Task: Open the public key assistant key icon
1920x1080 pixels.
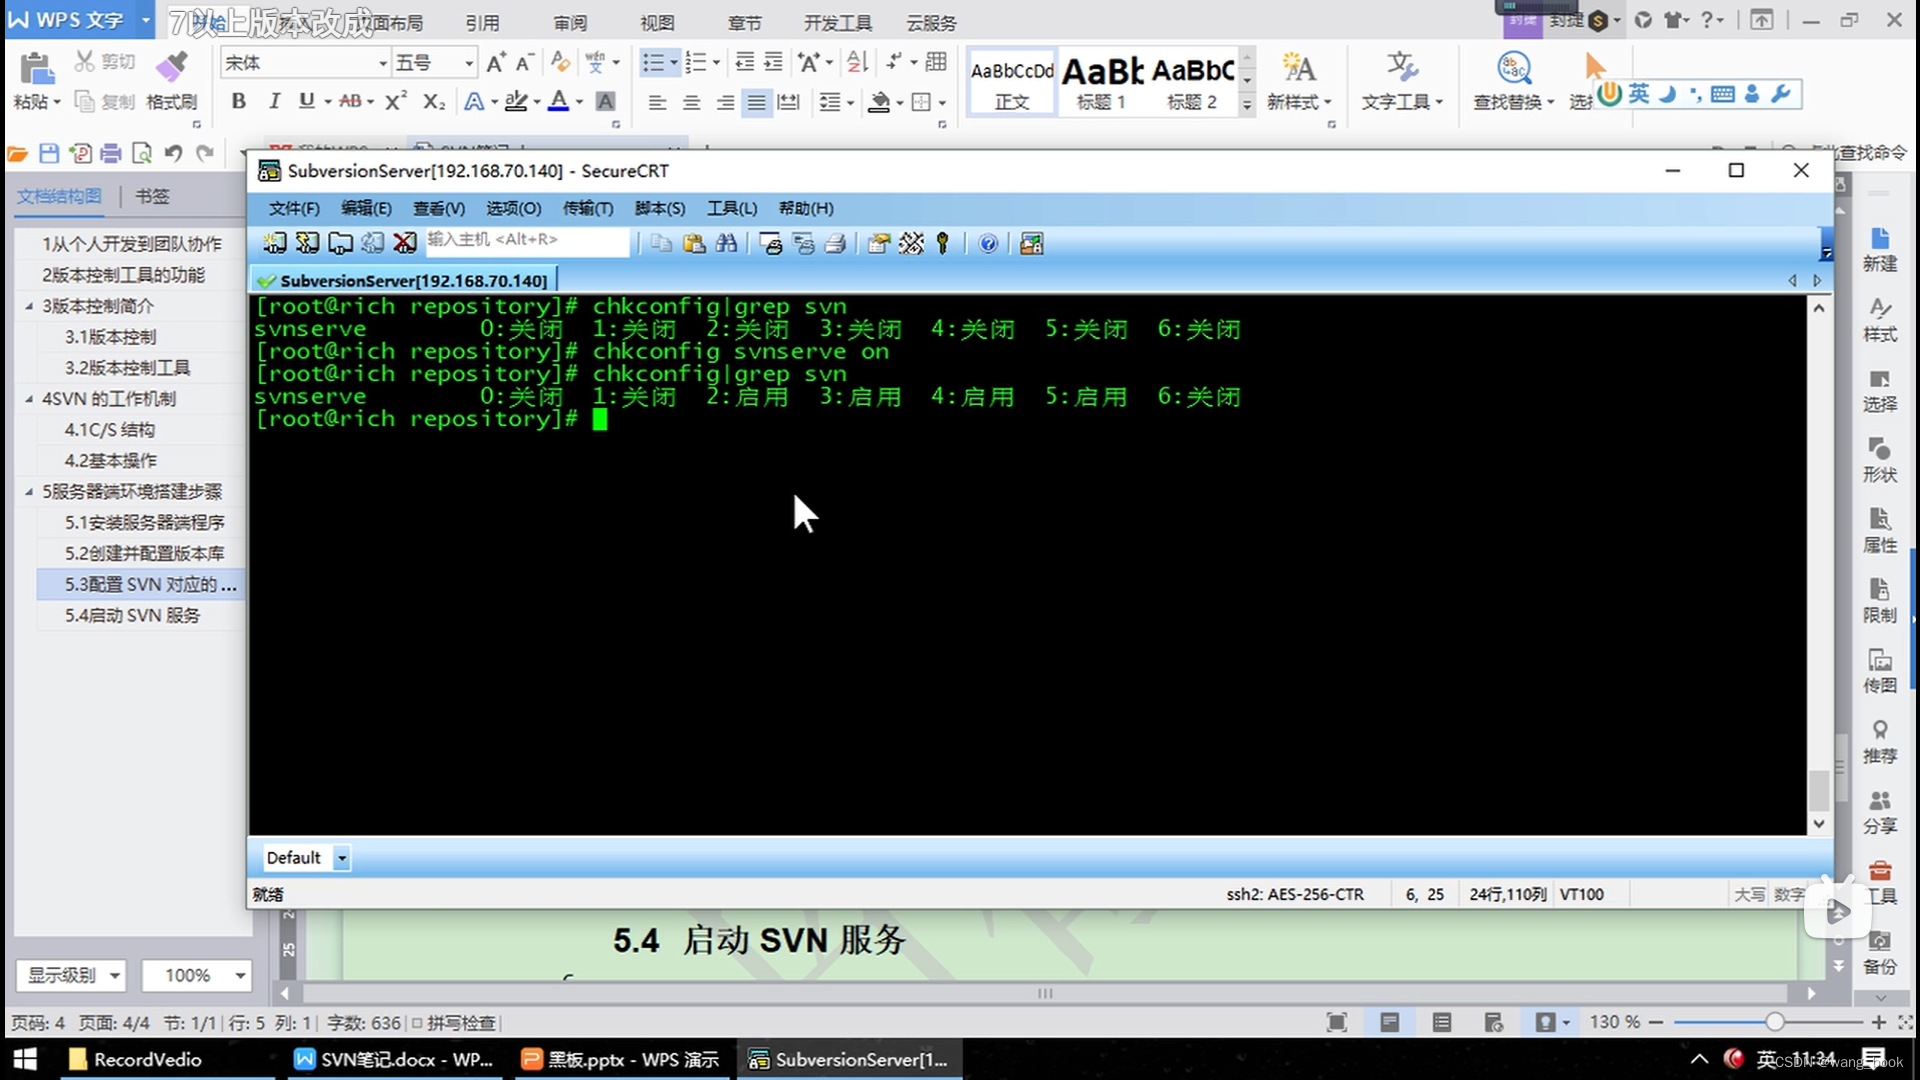Action: click(942, 243)
